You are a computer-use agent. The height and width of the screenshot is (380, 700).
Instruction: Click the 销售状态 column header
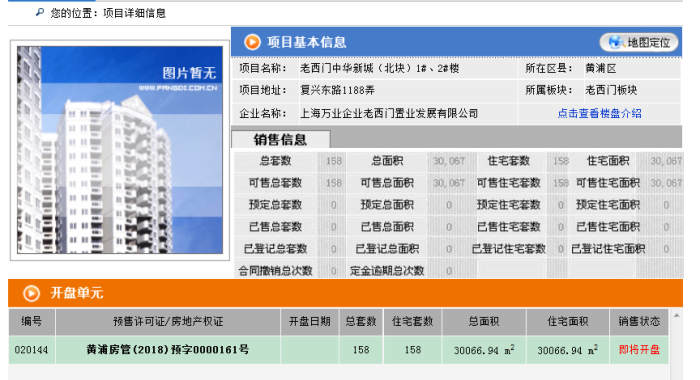(639, 322)
